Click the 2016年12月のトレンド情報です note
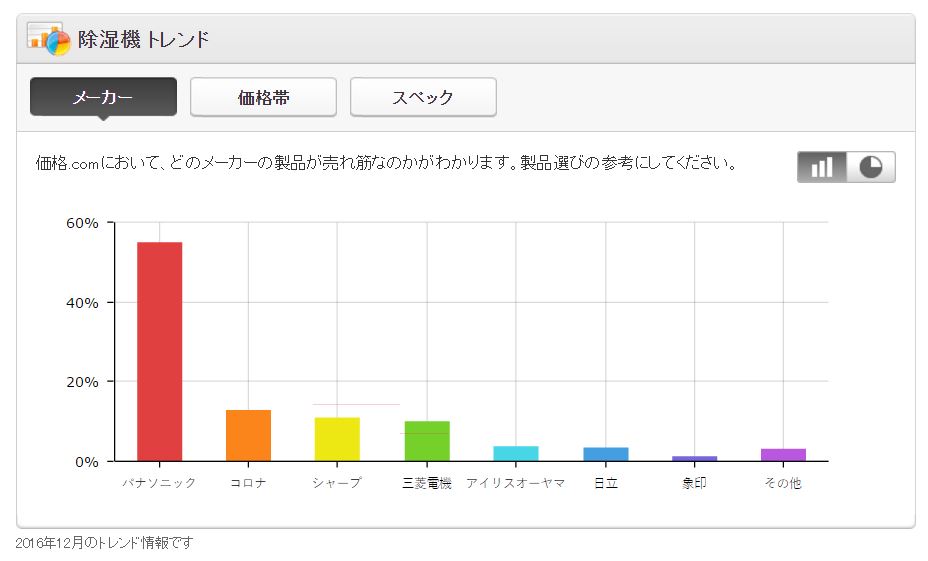The height and width of the screenshot is (561, 928). click(x=104, y=543)
